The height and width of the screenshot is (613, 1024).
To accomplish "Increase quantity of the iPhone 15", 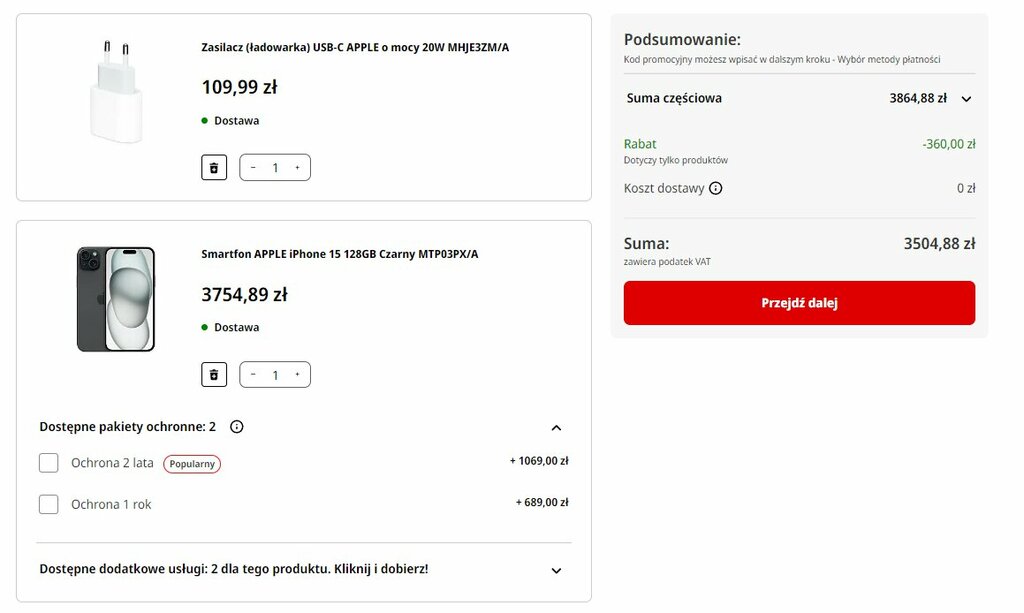I will click(x=297, y=375).
